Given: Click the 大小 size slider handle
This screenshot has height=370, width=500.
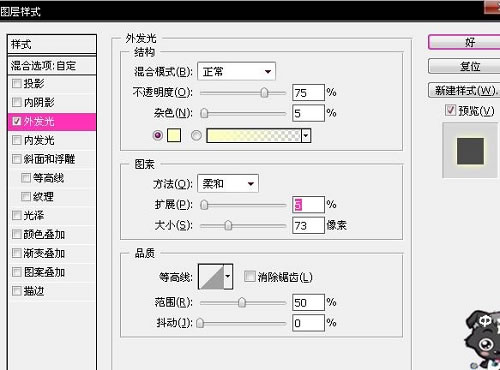Looking at the screenshot, I should [x=228, y=225].
